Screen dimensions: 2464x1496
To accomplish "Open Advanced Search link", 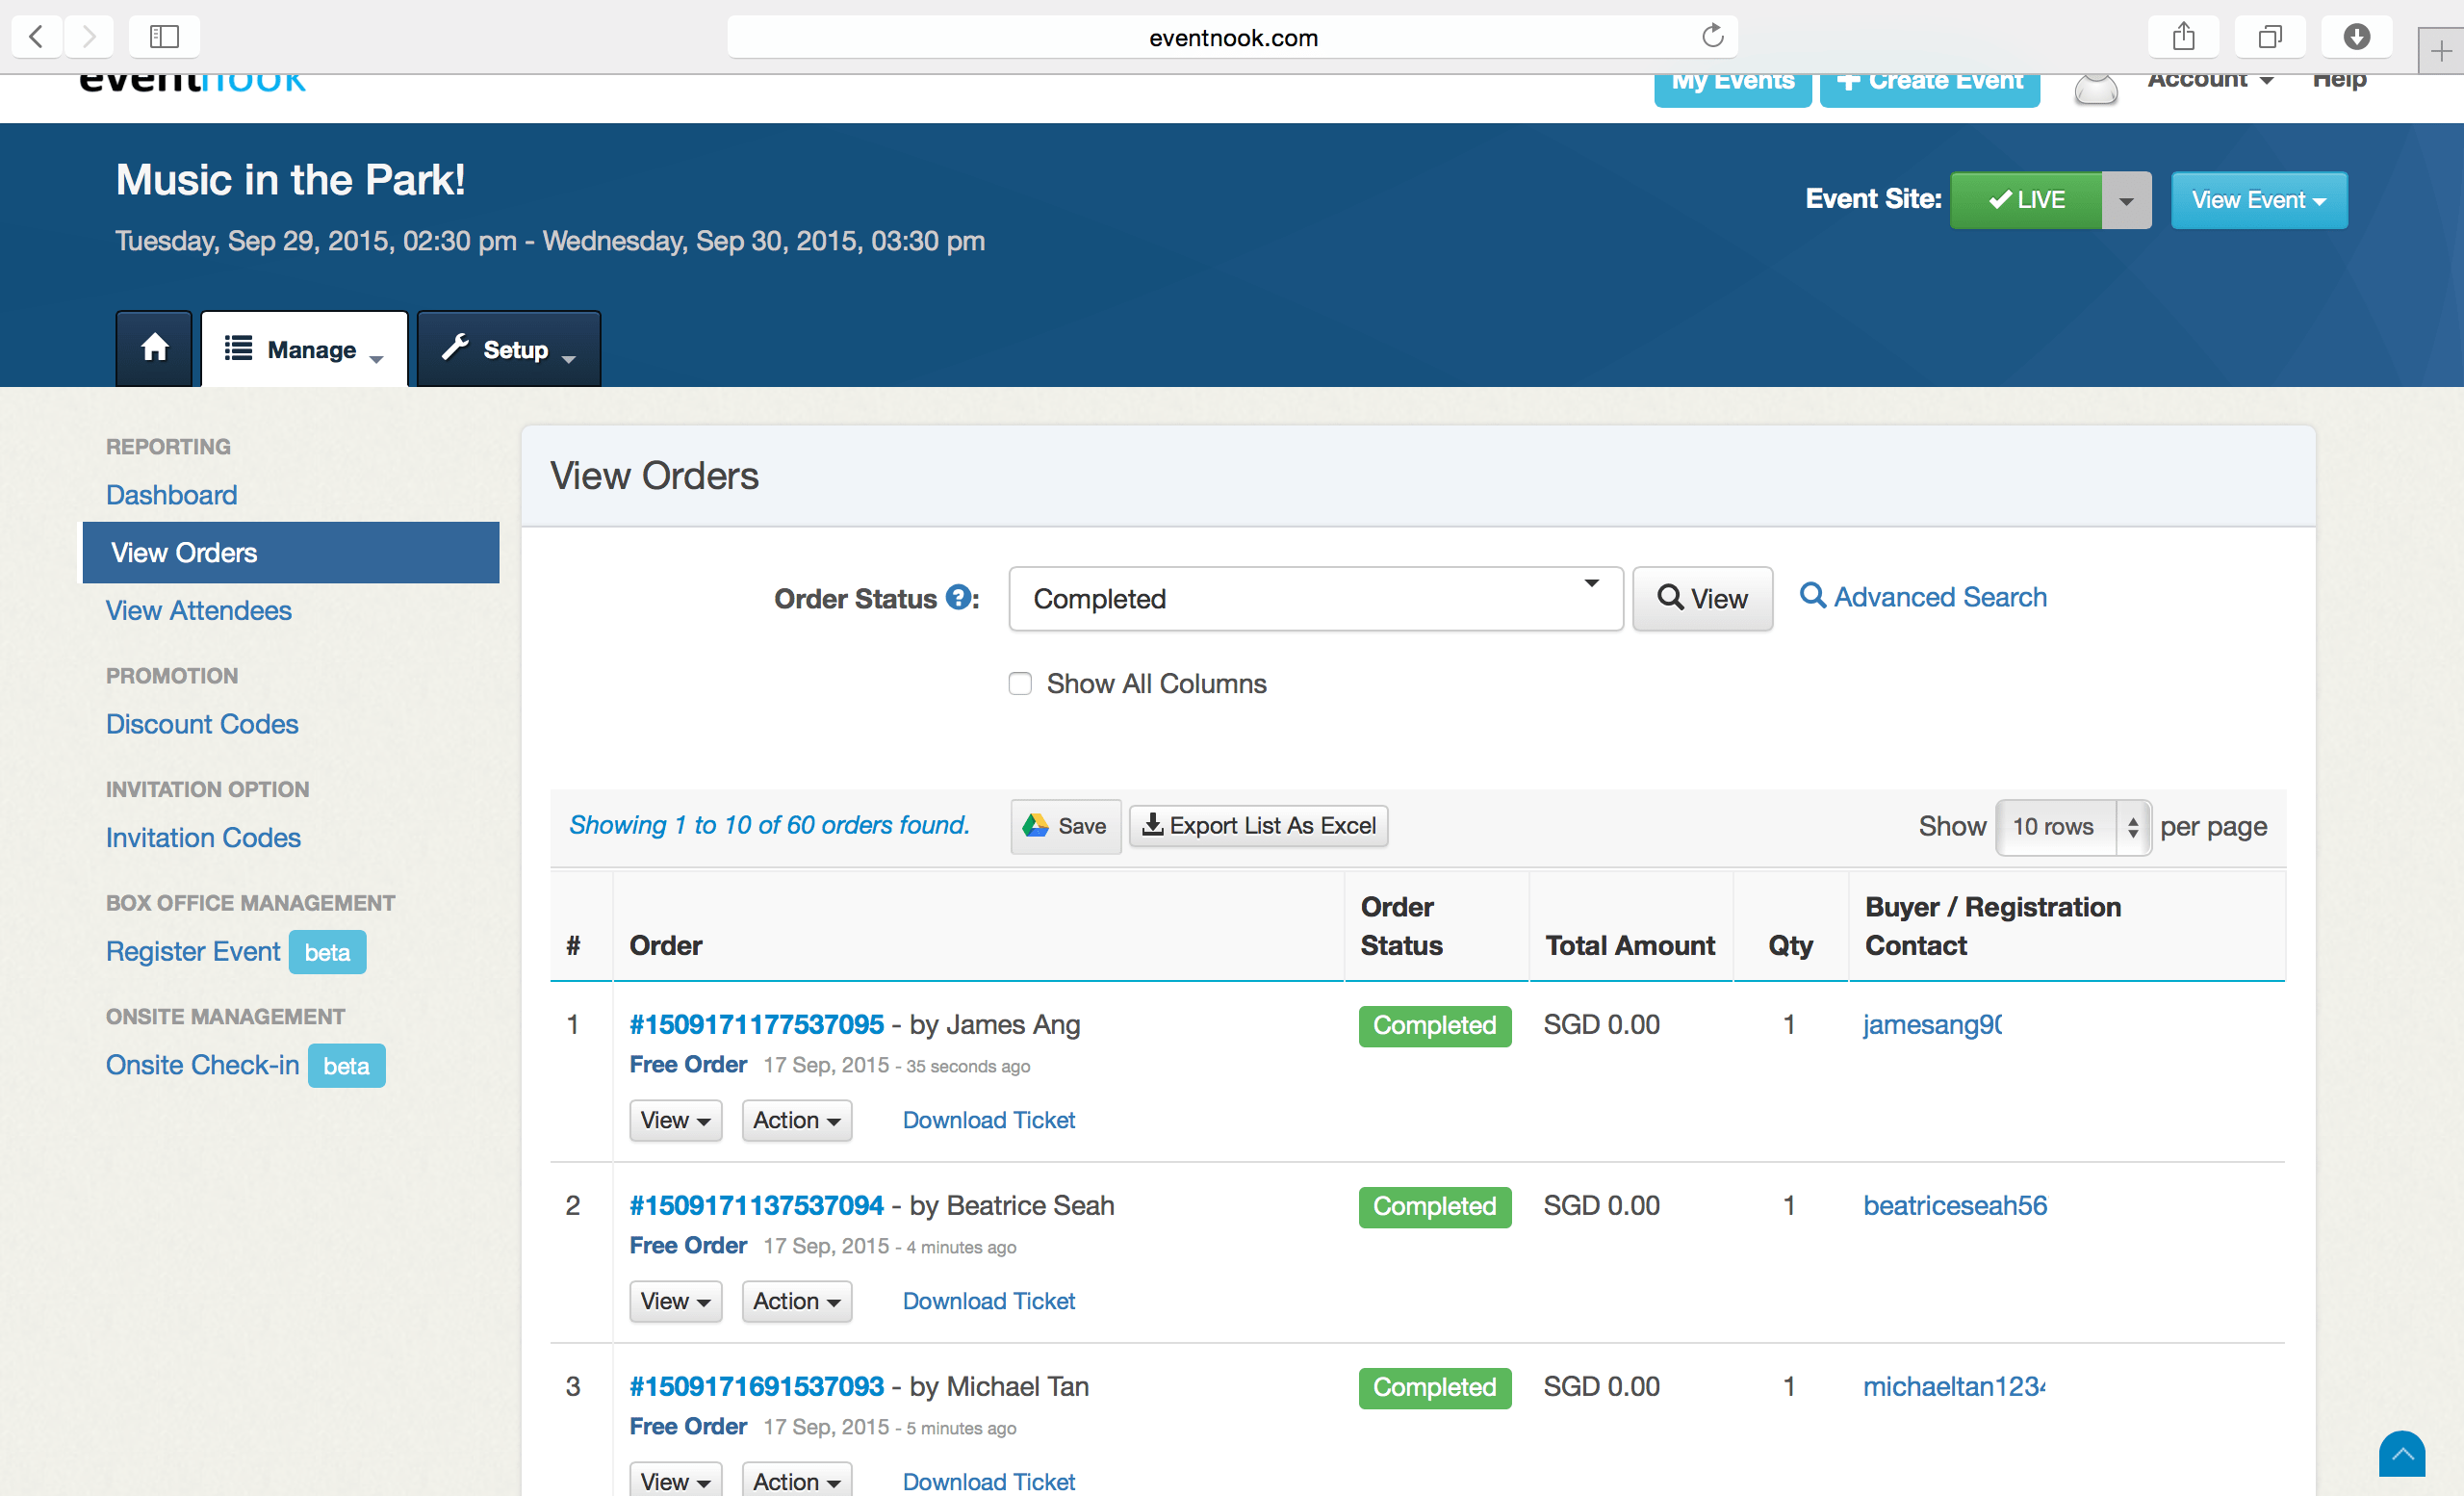I will (x=1923, y=597).
